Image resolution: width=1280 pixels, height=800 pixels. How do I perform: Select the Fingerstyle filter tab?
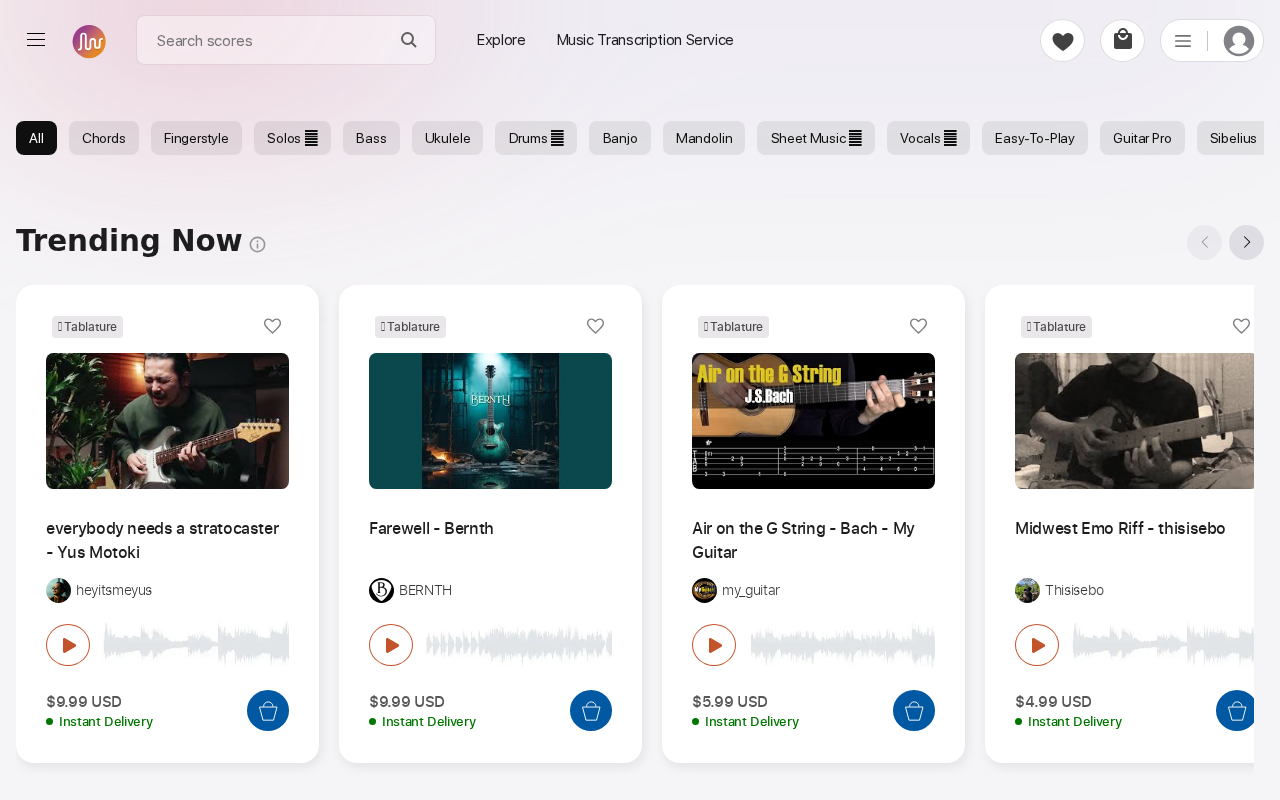click(x=196, y=138)
